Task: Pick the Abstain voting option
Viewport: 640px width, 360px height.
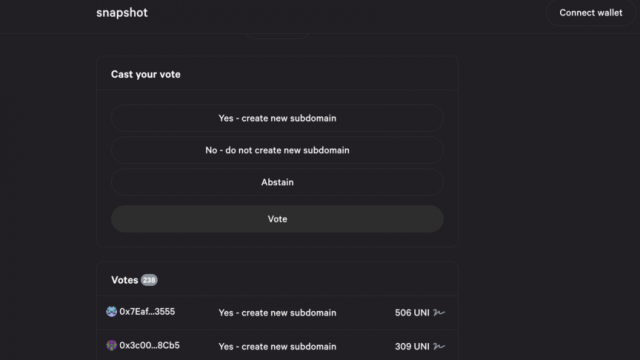Action: point(277,182)
